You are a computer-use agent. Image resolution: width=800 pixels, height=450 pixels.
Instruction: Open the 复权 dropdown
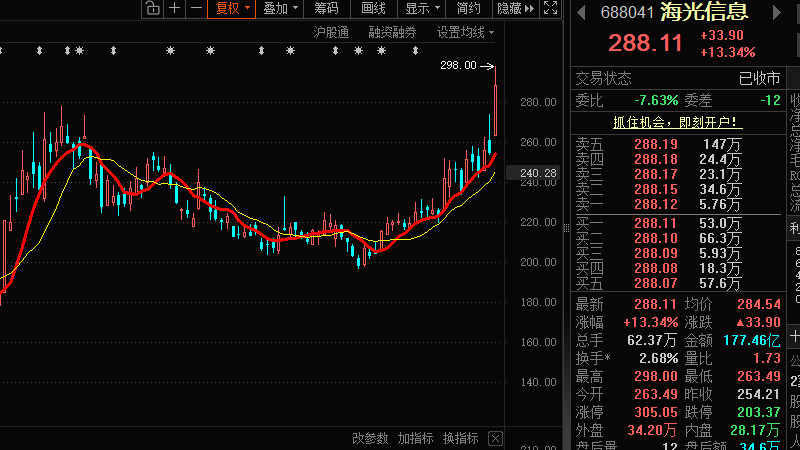[232, 8]
